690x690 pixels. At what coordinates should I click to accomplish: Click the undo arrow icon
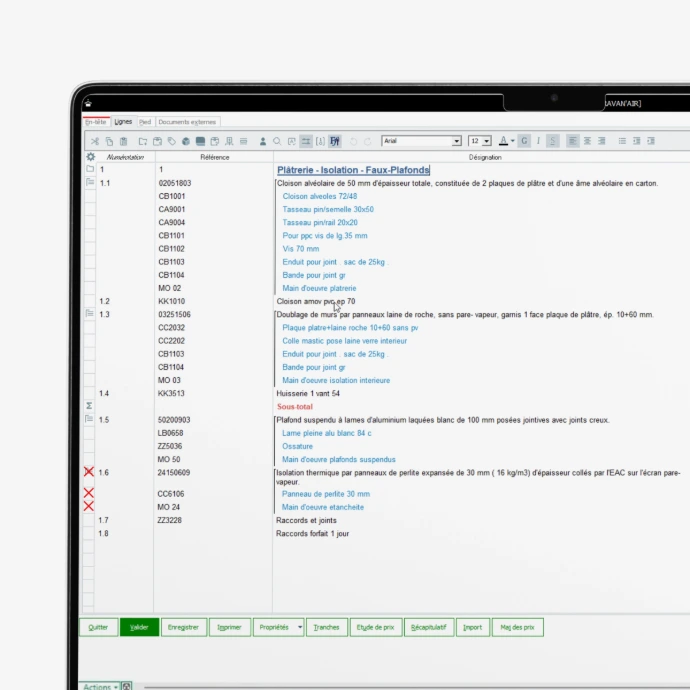[353, 141]
